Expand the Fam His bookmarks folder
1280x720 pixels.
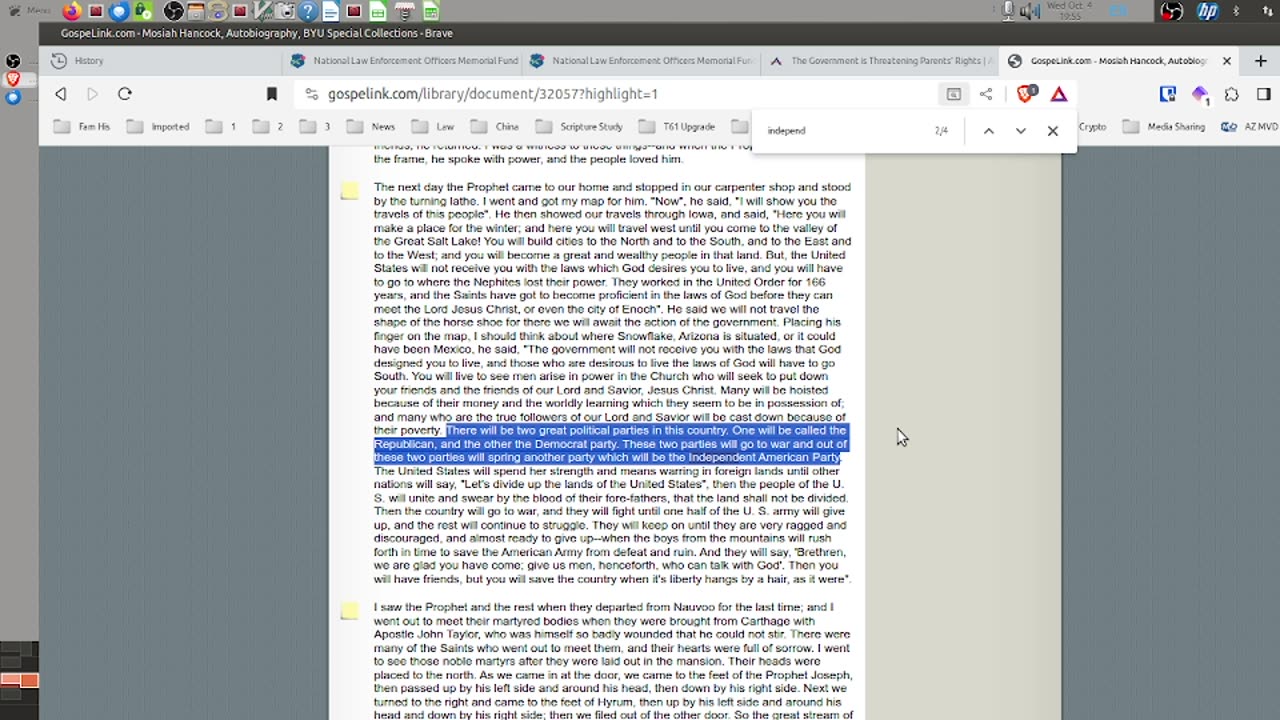click(x=82, y=127)
